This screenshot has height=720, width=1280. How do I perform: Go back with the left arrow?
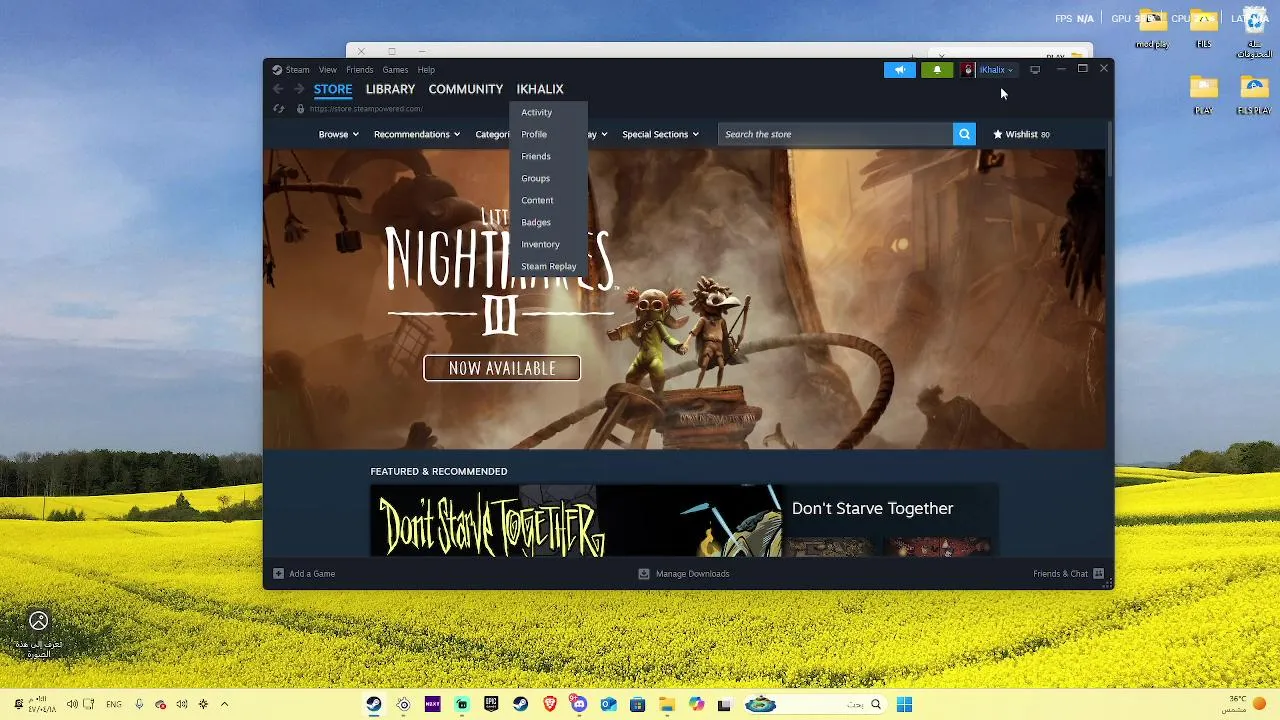coord(278,89)
